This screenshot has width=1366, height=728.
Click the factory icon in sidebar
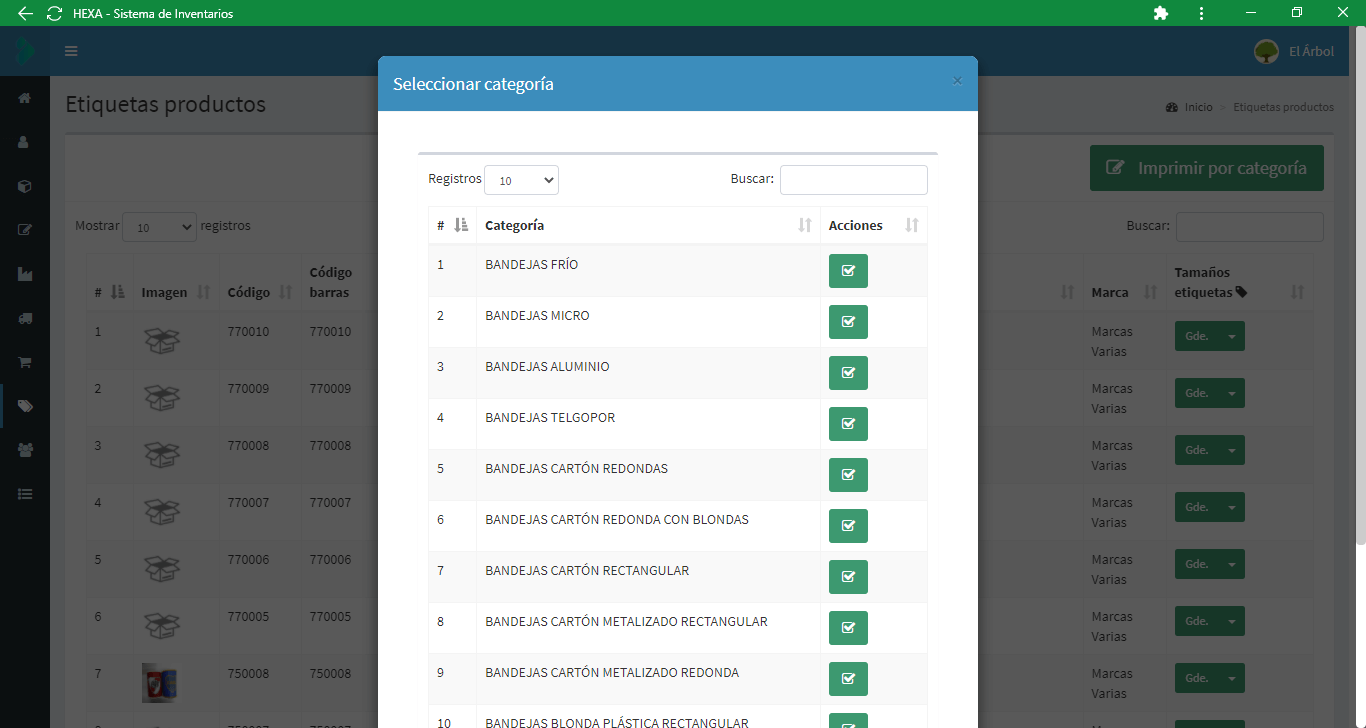(25, 274)
